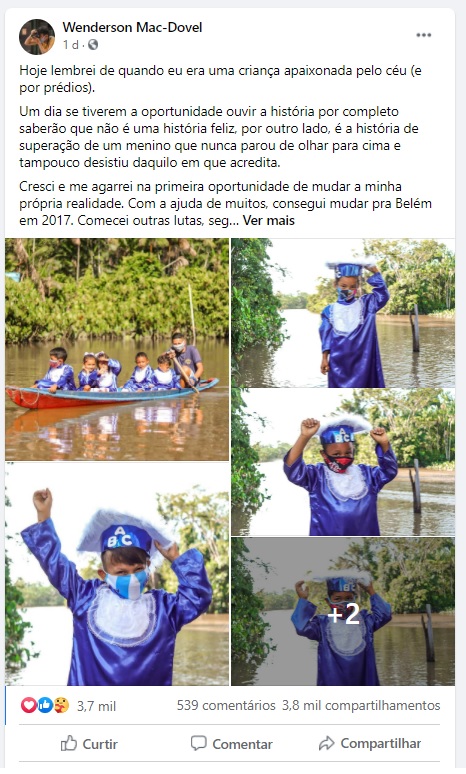The height and width of the screenshot is (774, 466).
Task: Open the 3,7 mil reactions count
Action: coord(96,706)
